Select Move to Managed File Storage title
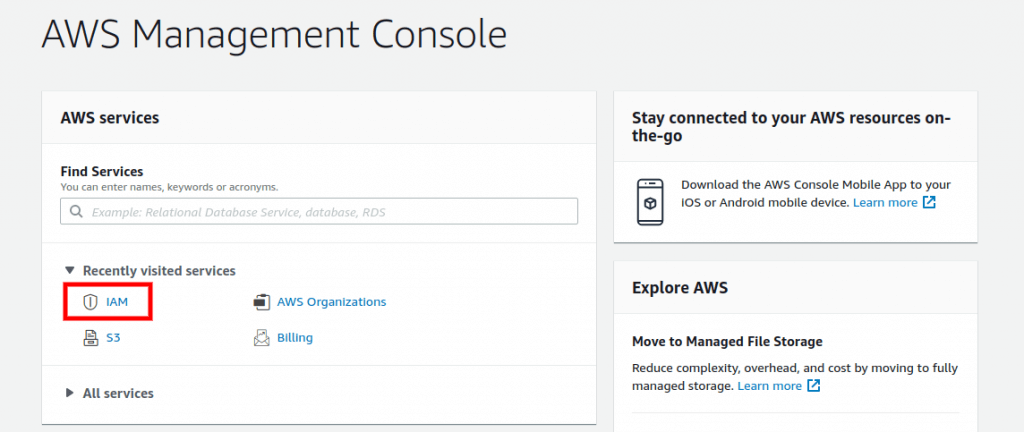 coord(728,341)
